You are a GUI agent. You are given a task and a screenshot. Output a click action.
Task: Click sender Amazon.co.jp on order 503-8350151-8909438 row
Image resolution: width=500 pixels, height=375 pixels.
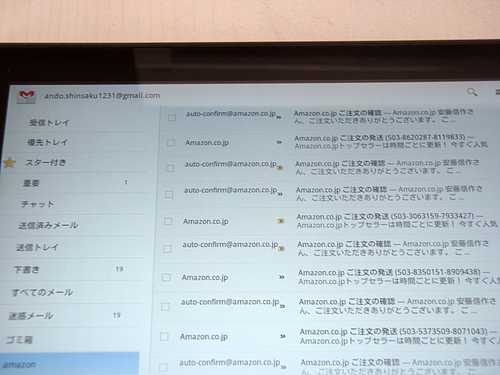point(205,277)
